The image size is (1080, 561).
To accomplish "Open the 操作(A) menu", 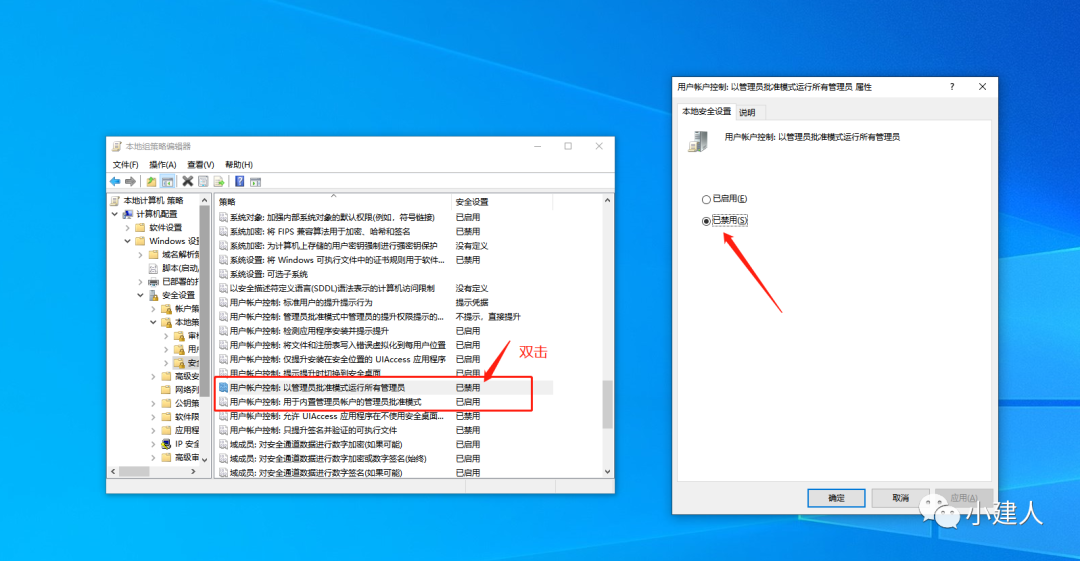I will click(163, 165).
